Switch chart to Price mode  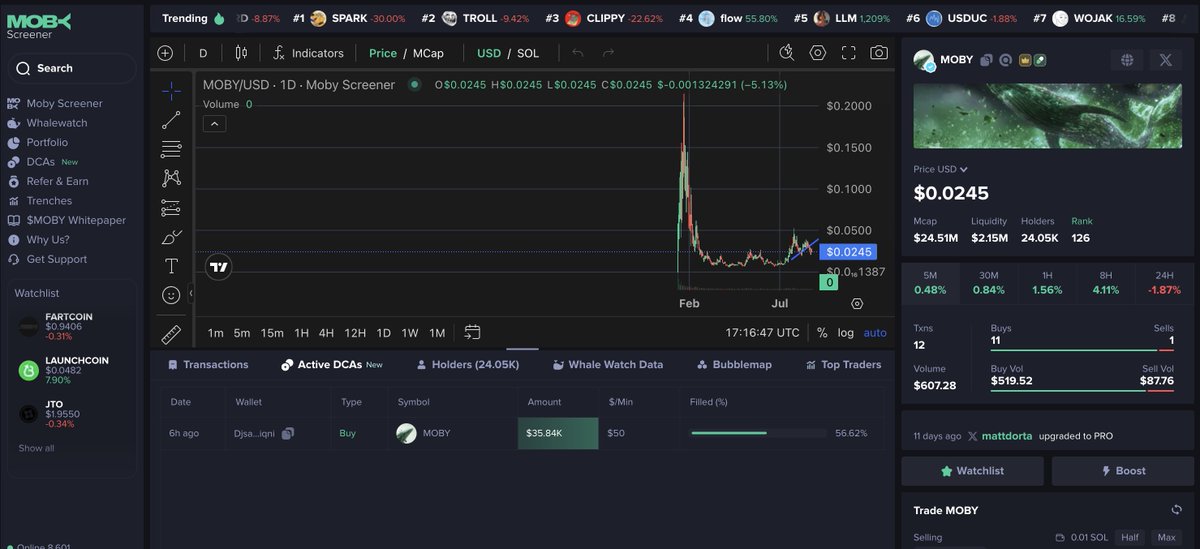click(x=383, y=53)
